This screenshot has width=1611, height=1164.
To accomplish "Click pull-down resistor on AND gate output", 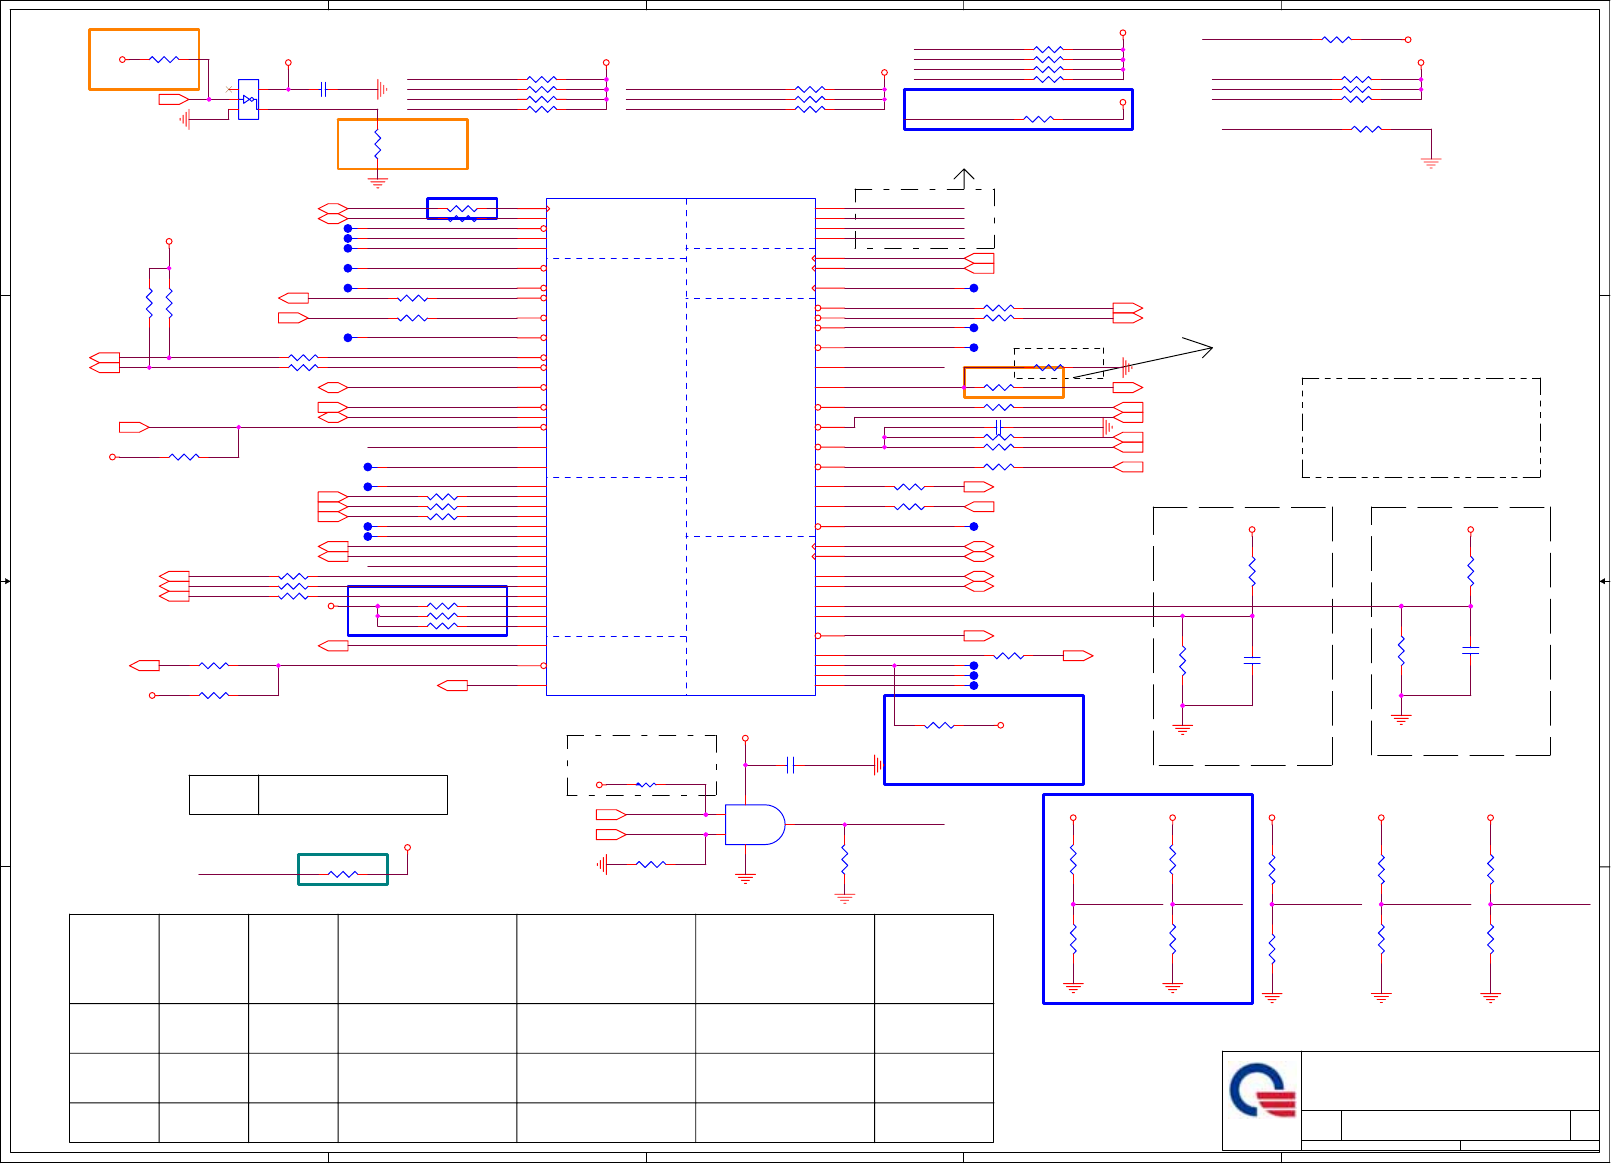I will [x=845, y=860].
